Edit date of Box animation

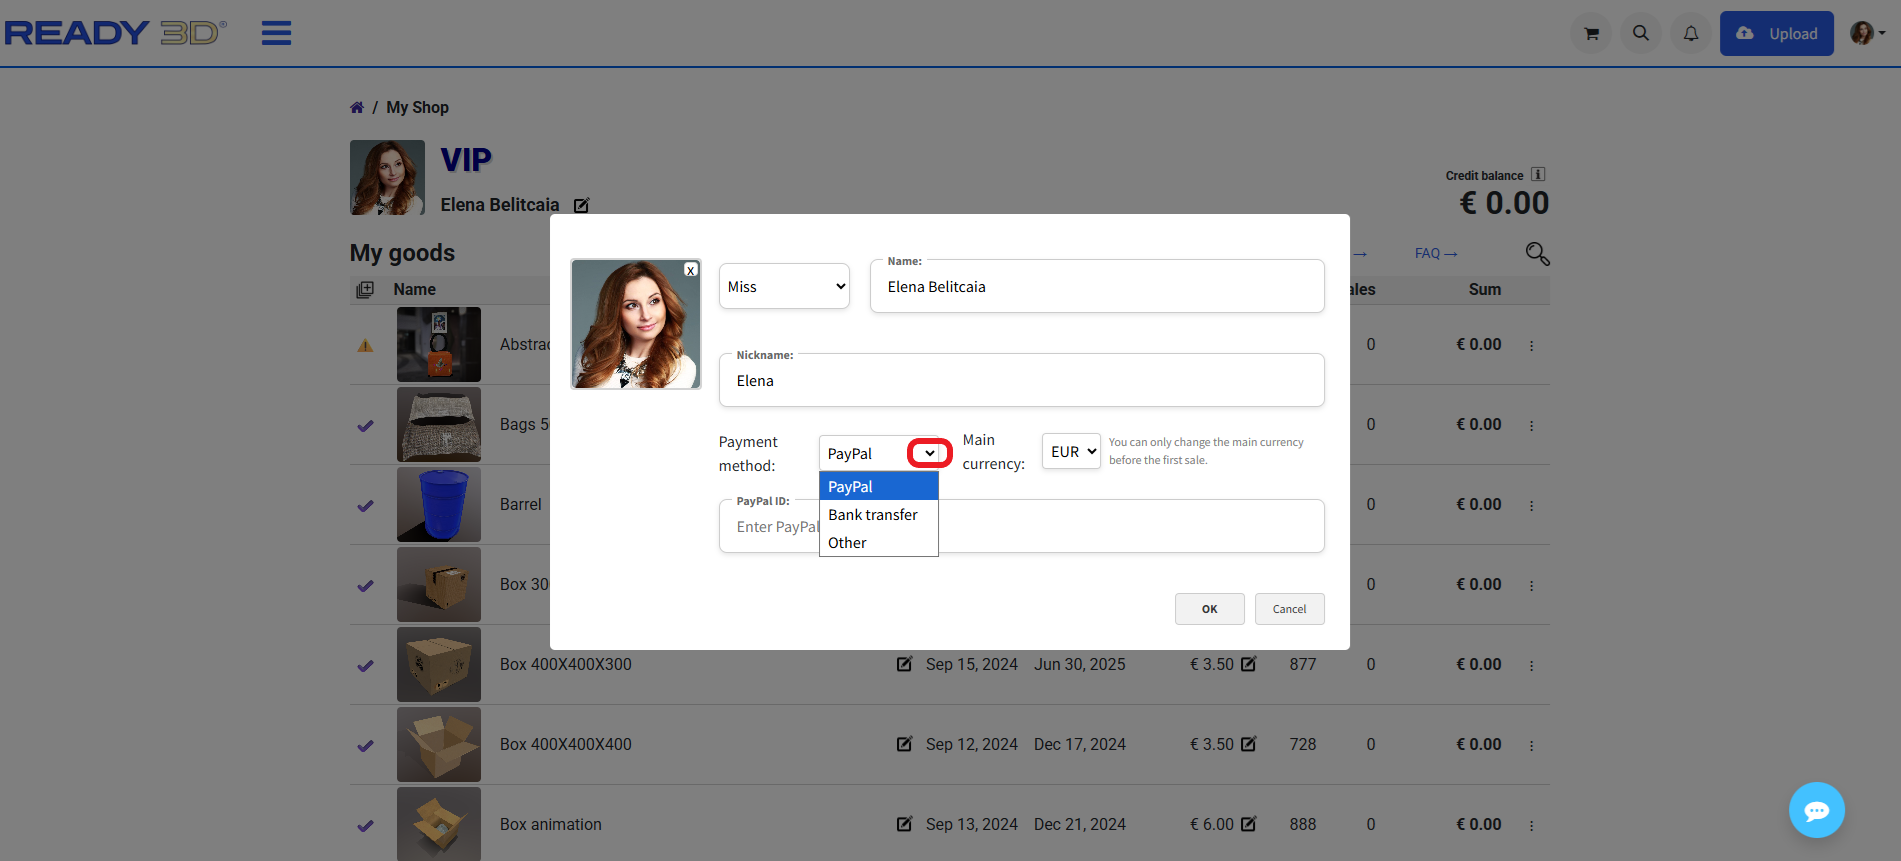coord(904,824)
